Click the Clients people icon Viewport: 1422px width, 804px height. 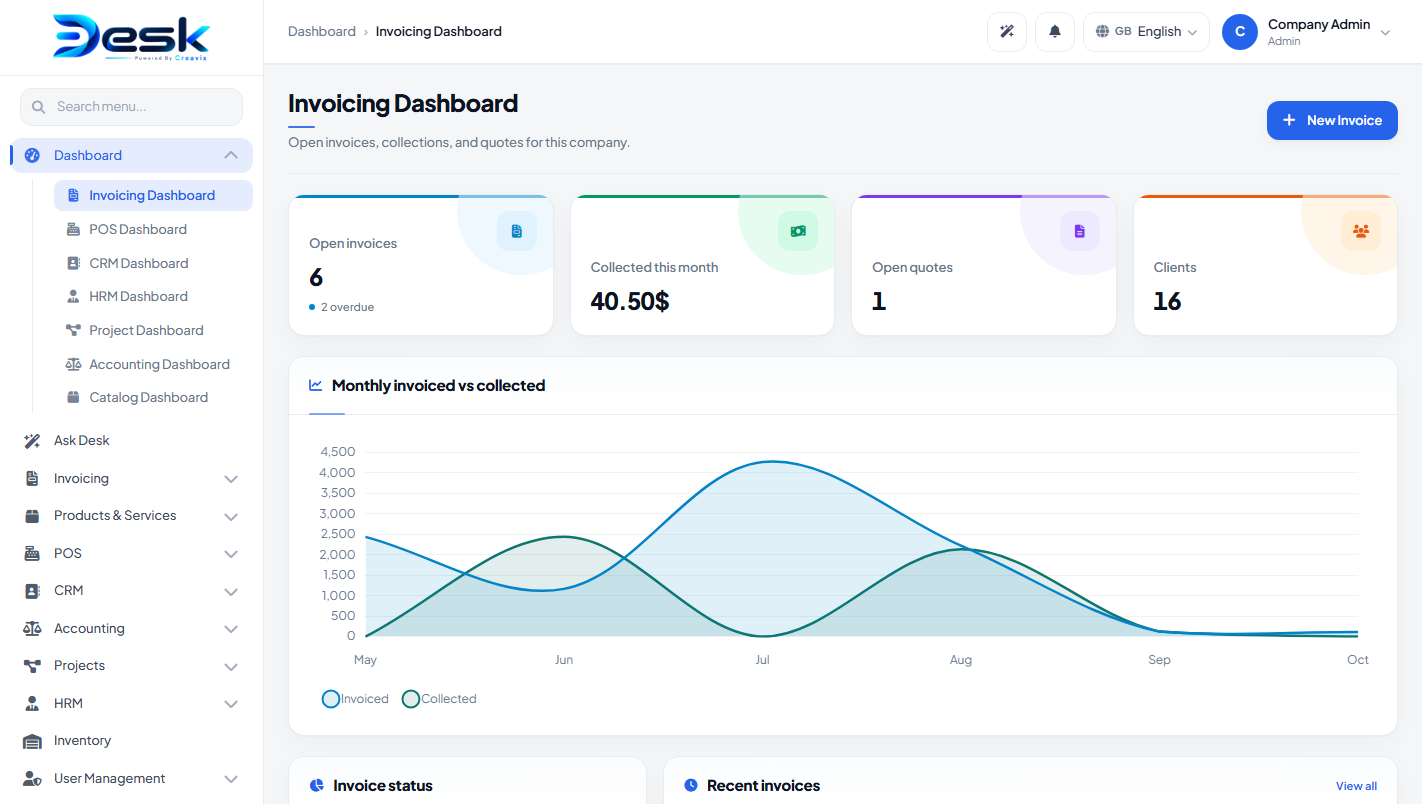[x=1361, y=231]
